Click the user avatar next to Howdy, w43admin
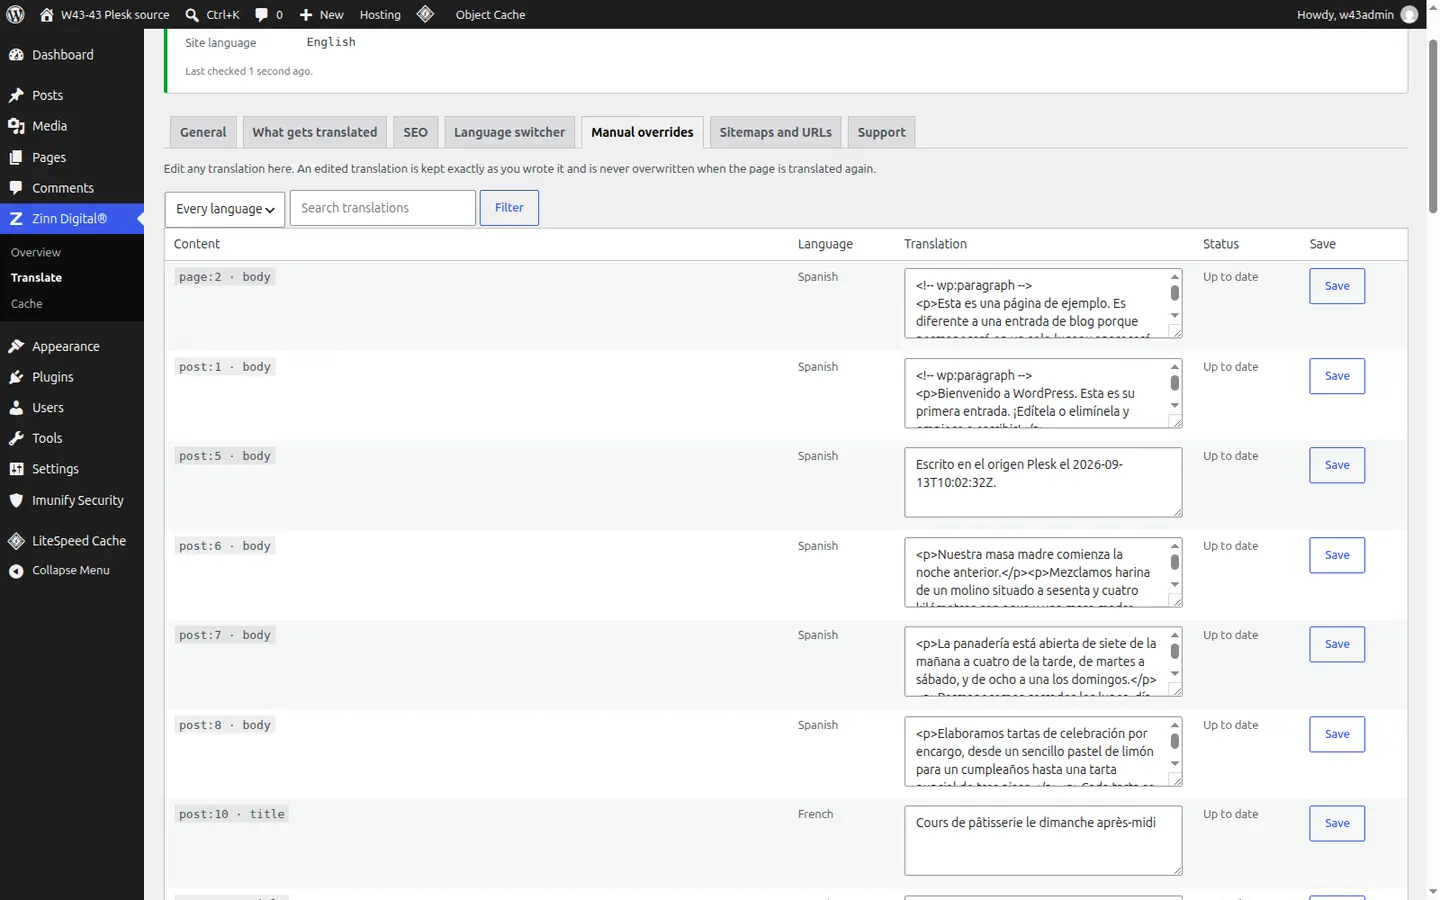 (1409, 14)
